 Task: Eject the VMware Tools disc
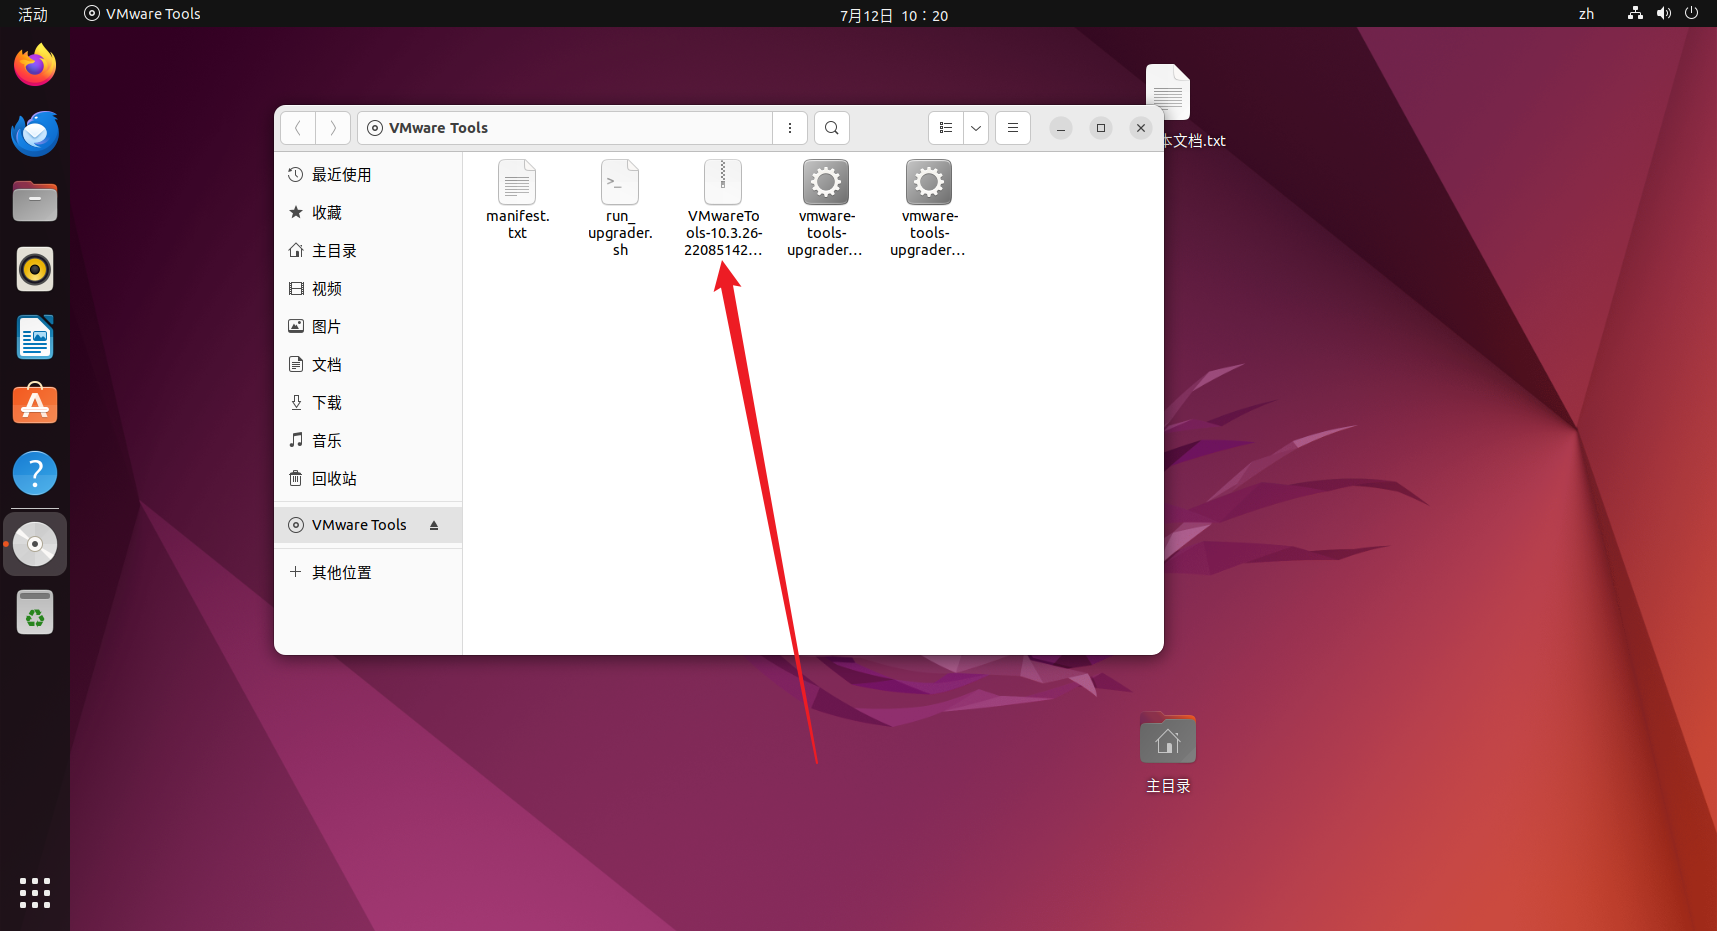coord(434,524)
